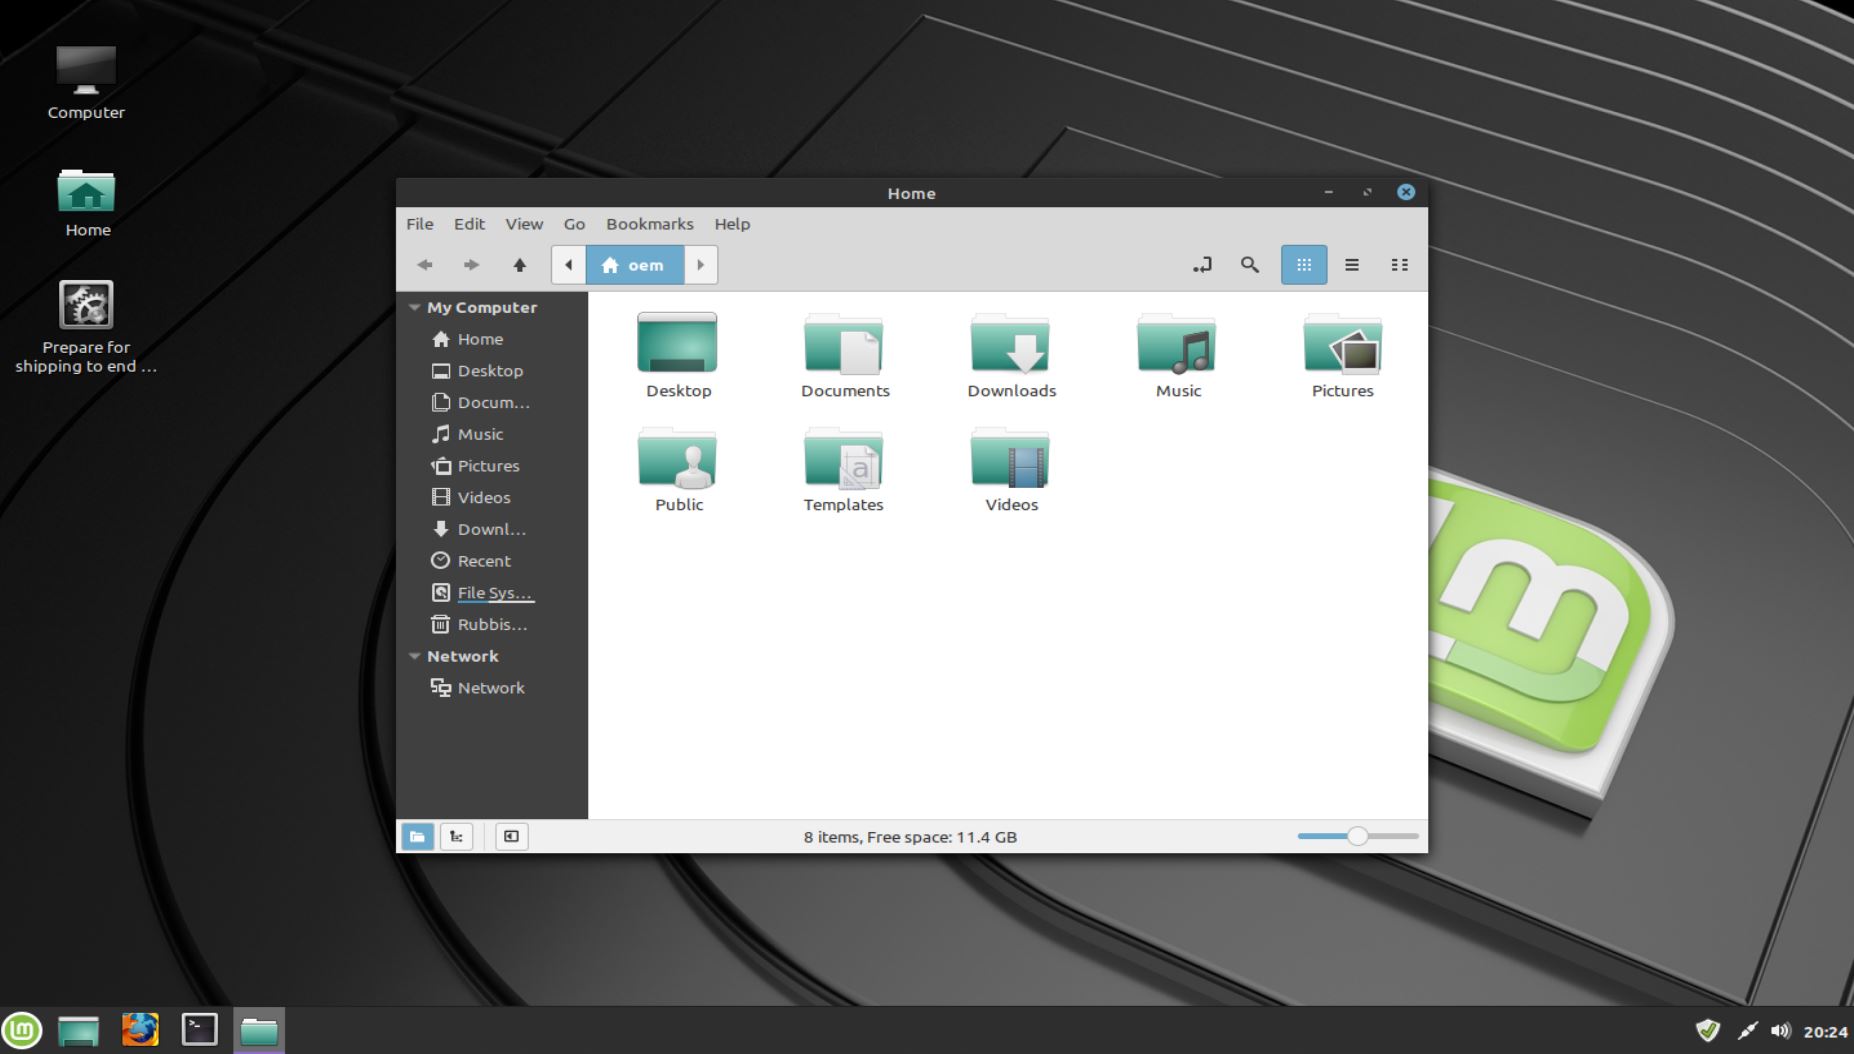Click the oem home breadcrumb button
Screen dimensions: 1854x1054
point(633,264)
